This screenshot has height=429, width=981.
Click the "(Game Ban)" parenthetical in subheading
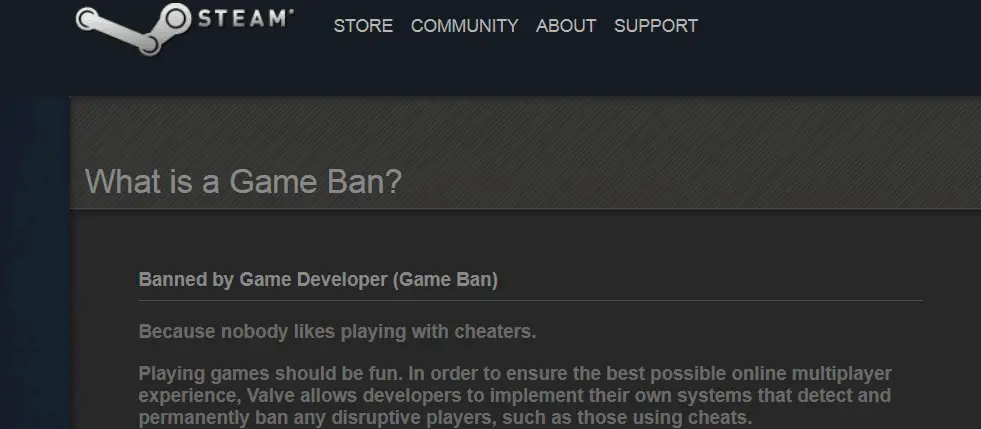[x=445, y=280]
